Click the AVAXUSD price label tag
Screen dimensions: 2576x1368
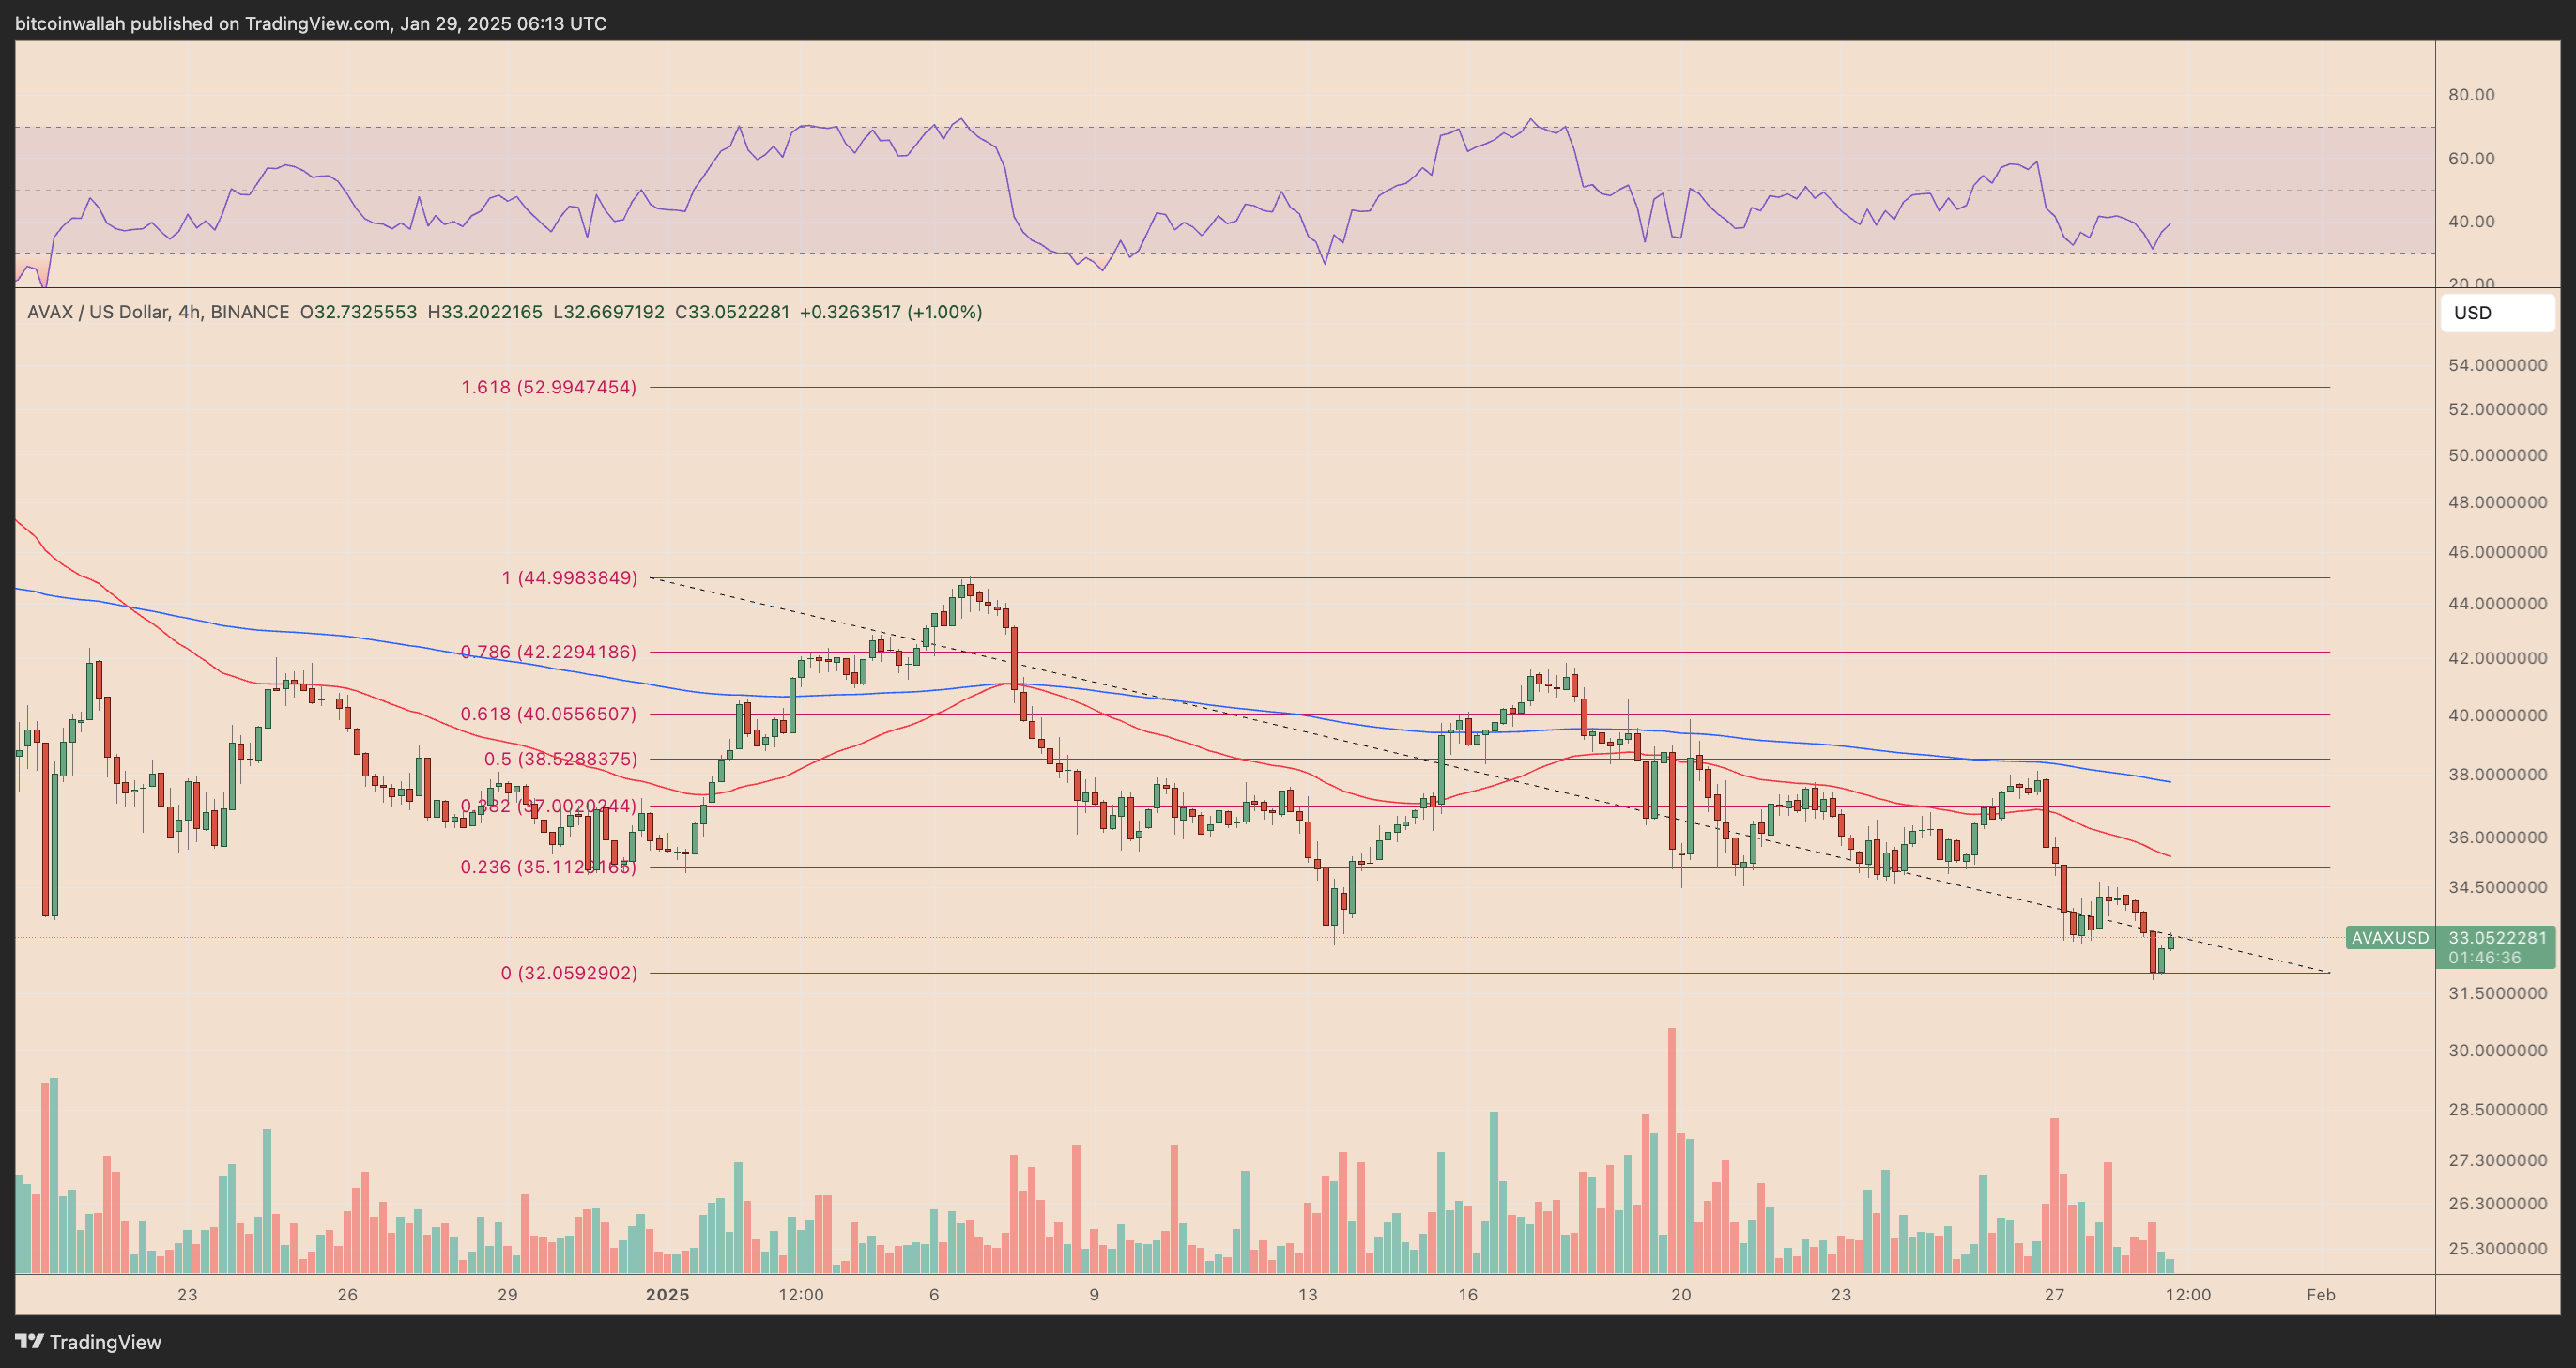click(x=2390, y=938)
